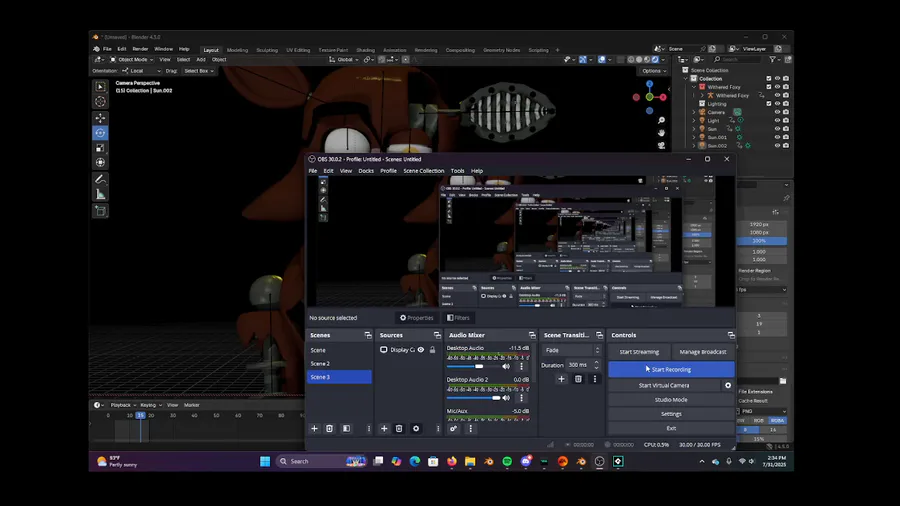The image size is (900, 506).
Task: Remove scene transition with trash icon
Action: click(x=578, y=379)
